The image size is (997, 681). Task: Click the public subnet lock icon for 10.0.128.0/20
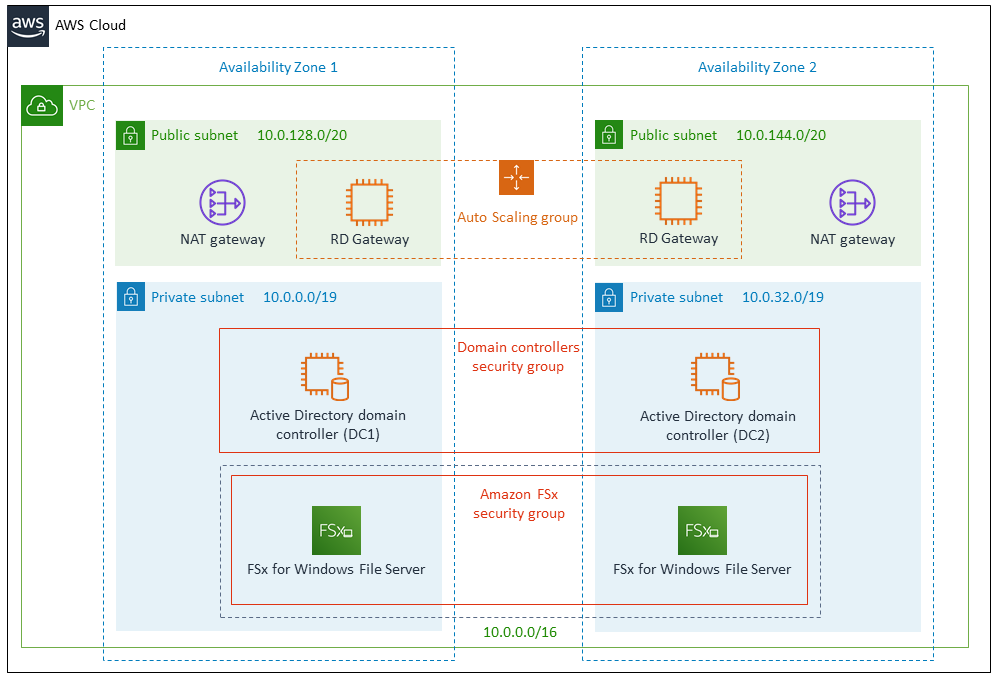pos(130,135)
